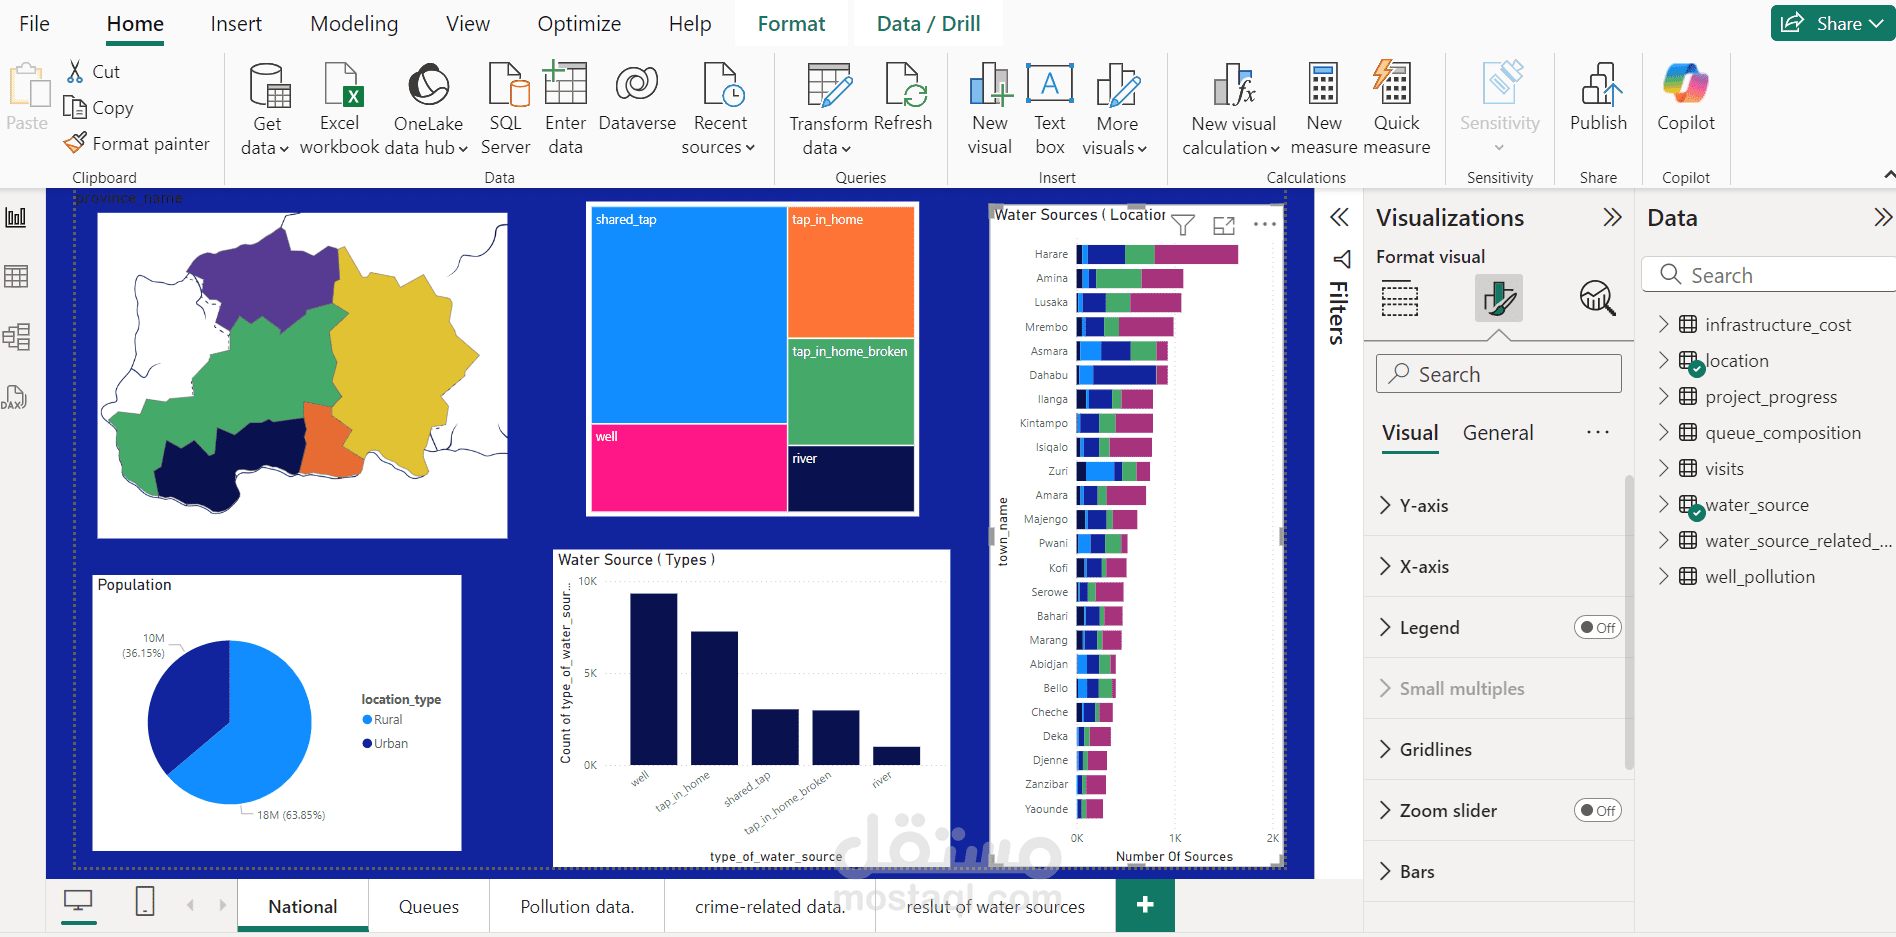The width and height of the screenshot is (1896, 937).
Task: Select the Build visual icon in Visualizations
Action: pyautogui.click(x=1400, y=299)
